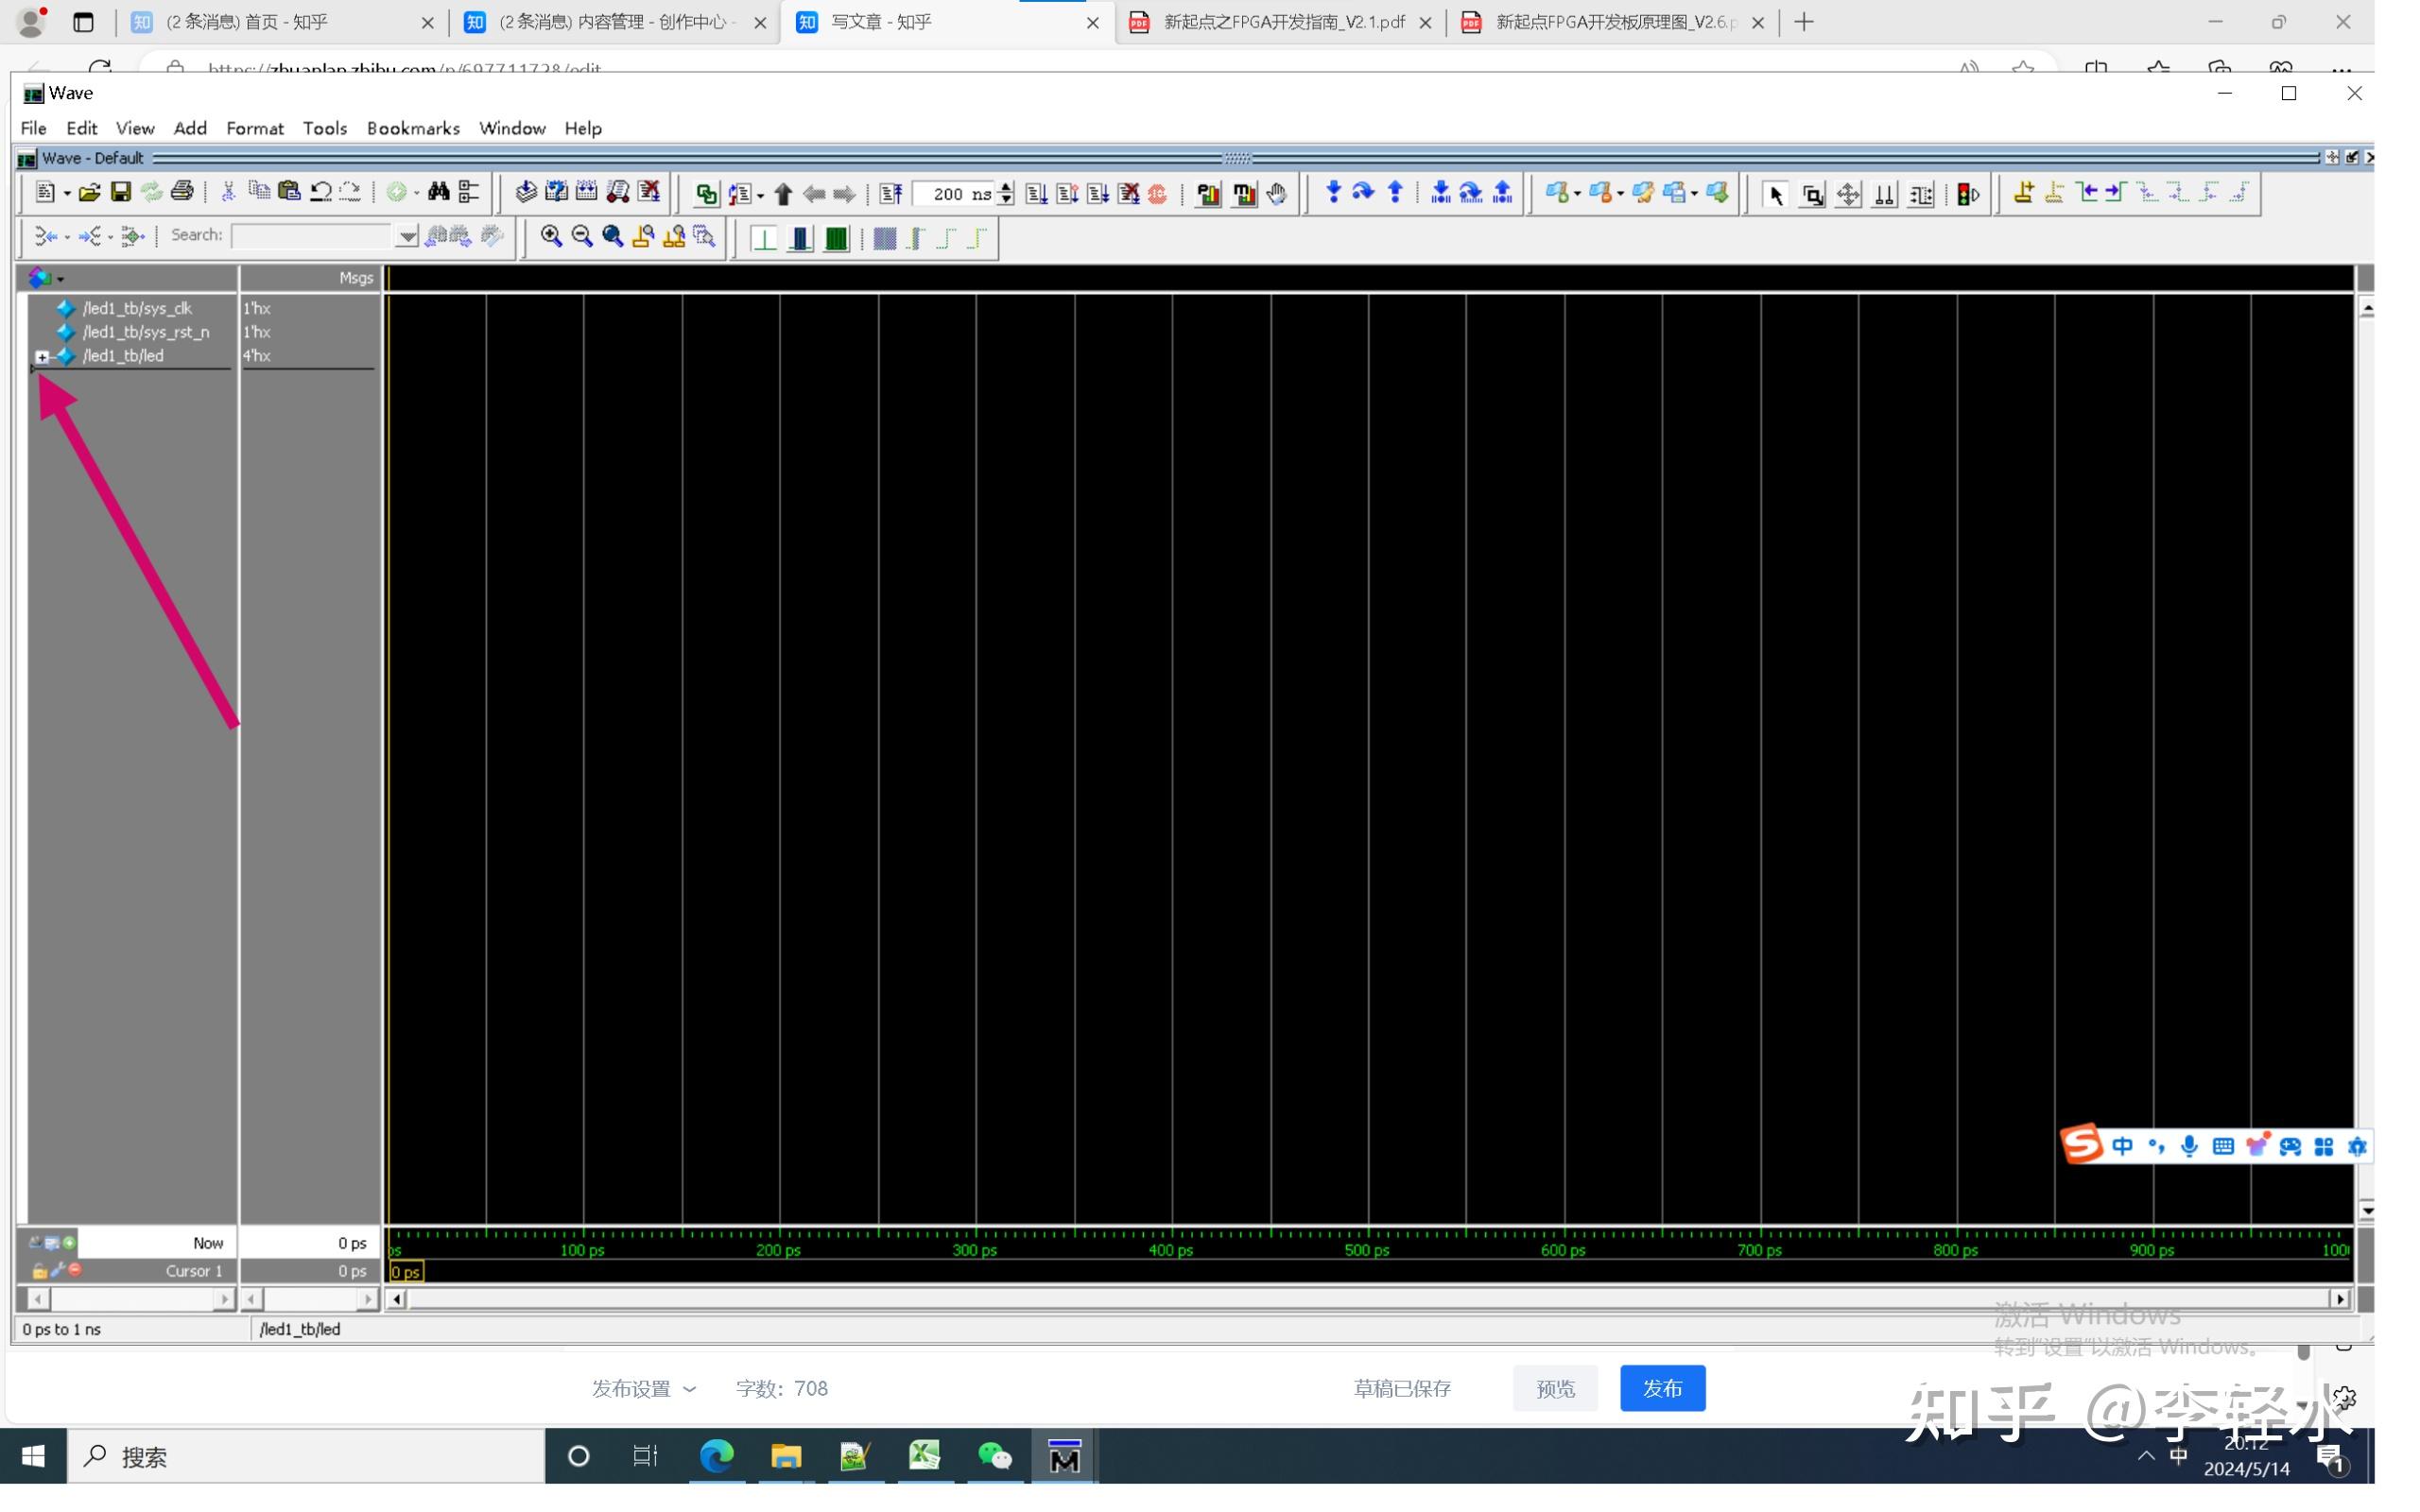Viewport: 2420px width, 1512px height.
Task: Activate the Zoom Mode rectangle tool
Action: (x=1812, y=194)
